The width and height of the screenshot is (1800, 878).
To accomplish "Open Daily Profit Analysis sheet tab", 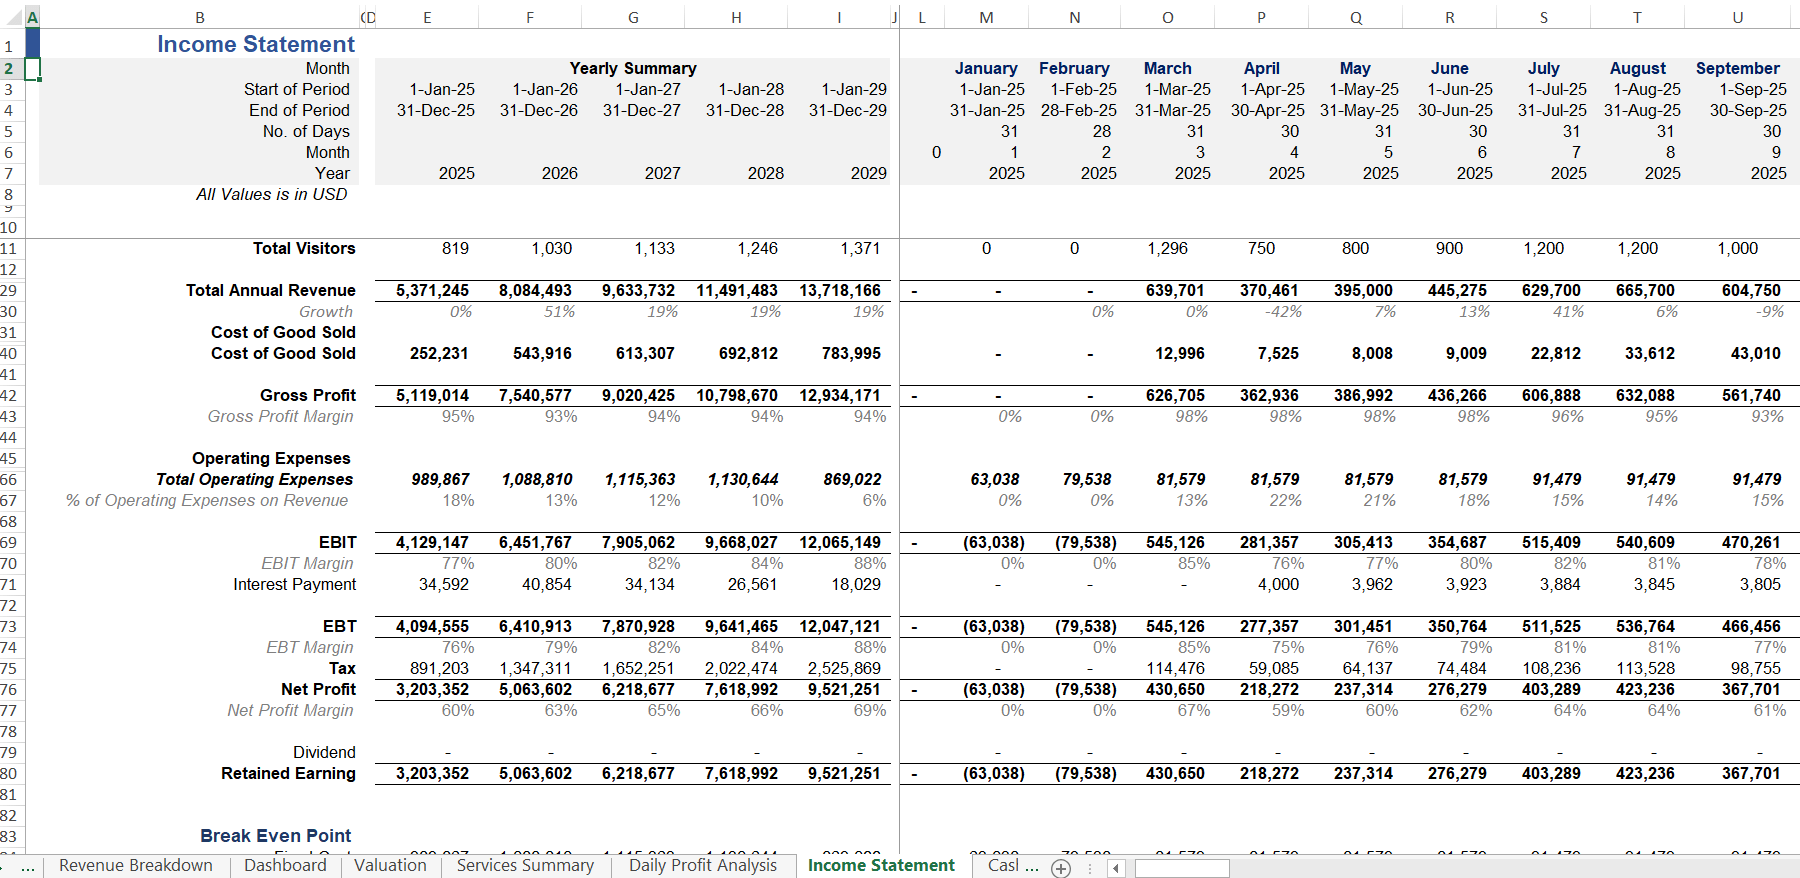I will [x=703, y=865].
